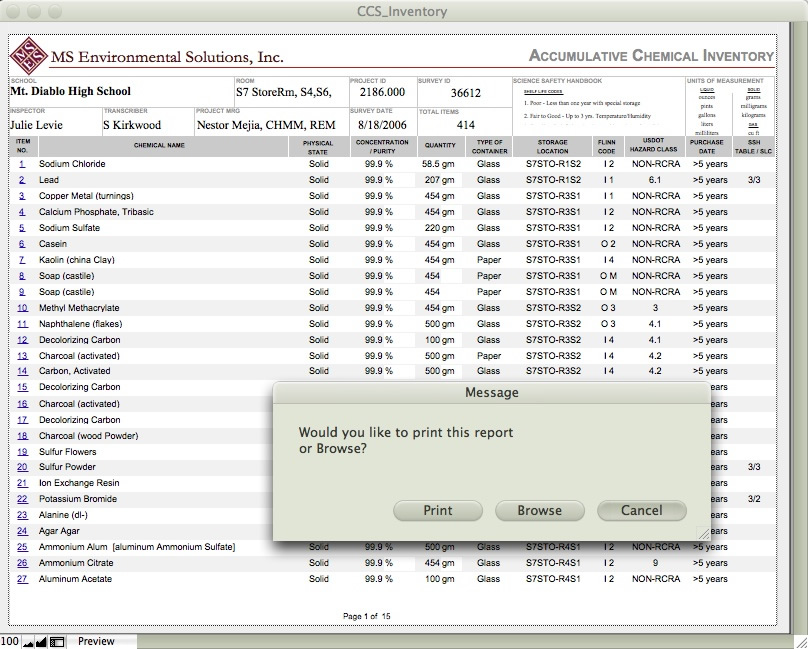Click the Print button in Message dialog
Screen dimensions: 808x649
pos(437,510)
